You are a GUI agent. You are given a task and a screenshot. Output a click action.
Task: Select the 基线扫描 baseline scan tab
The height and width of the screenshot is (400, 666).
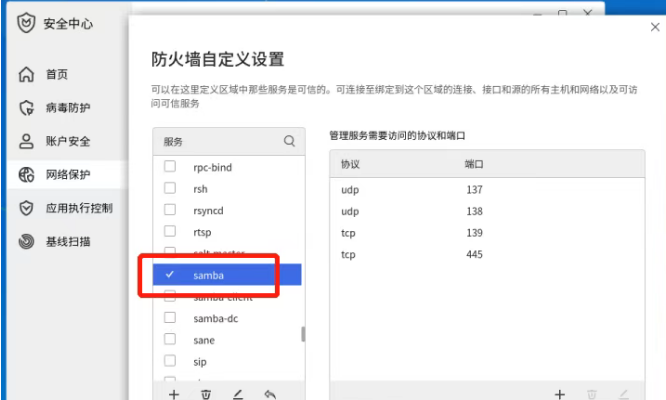pyautogui.click(x=66, y=242)
